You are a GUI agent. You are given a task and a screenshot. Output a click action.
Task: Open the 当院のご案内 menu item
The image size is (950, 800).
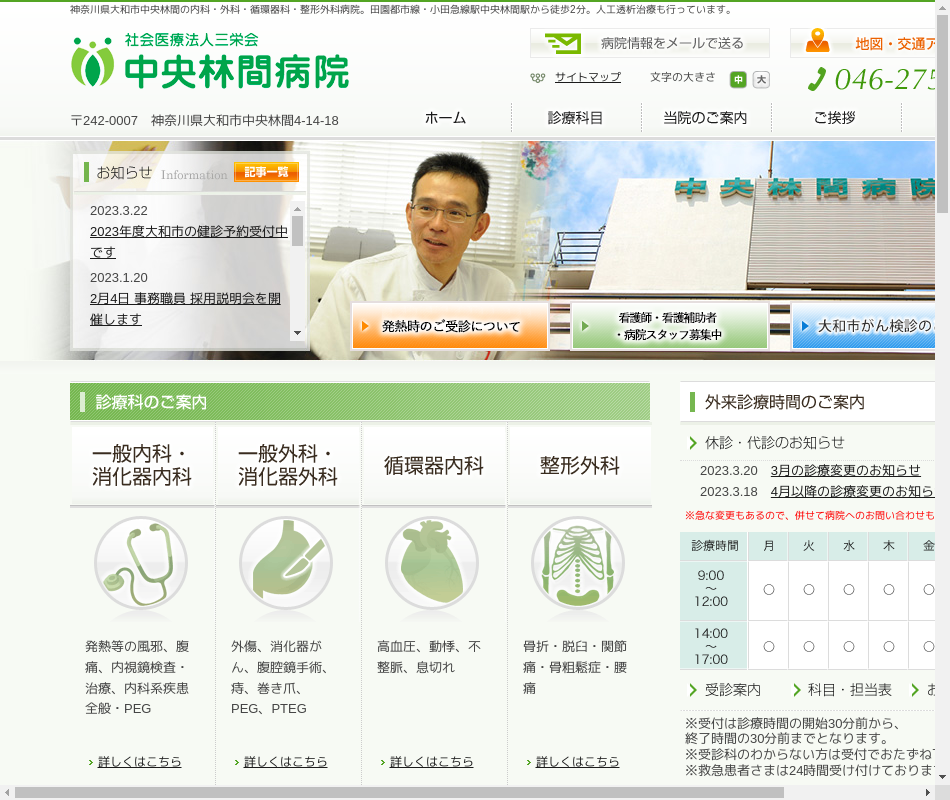pos(705,118)
